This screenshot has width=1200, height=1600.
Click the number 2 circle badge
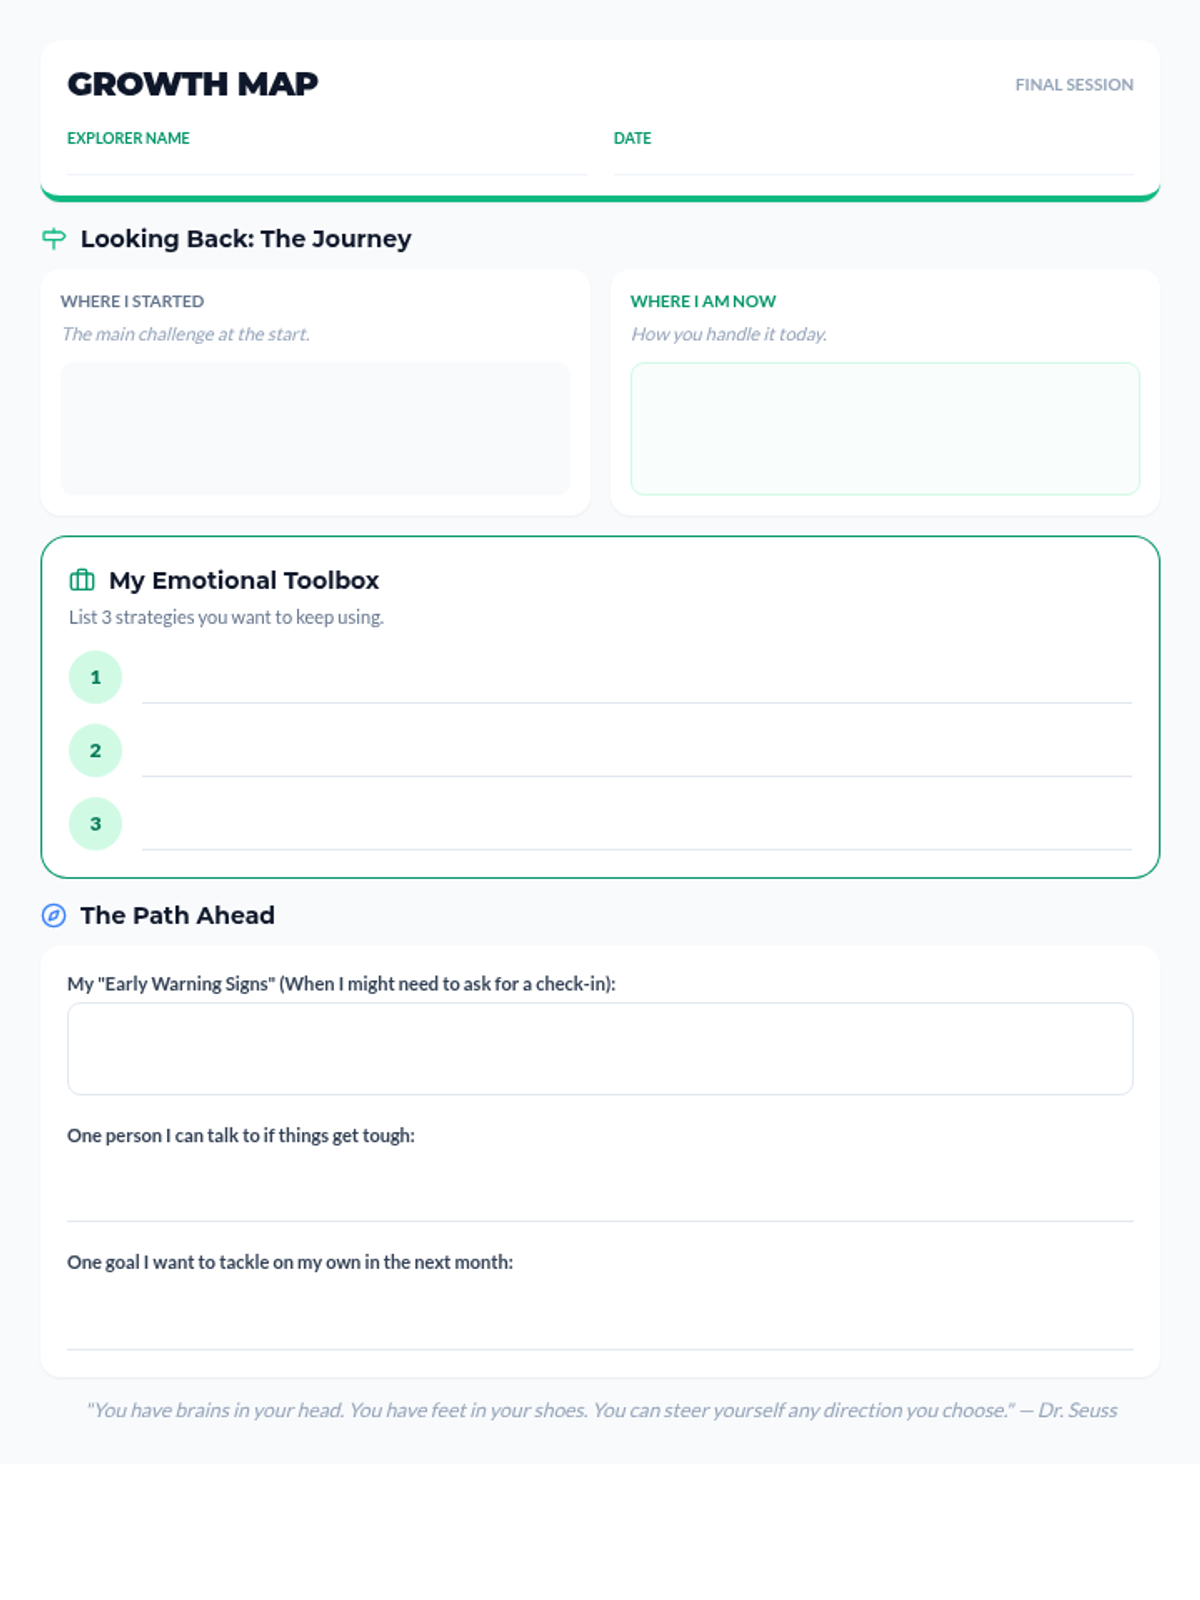click(x=95, y=750)
